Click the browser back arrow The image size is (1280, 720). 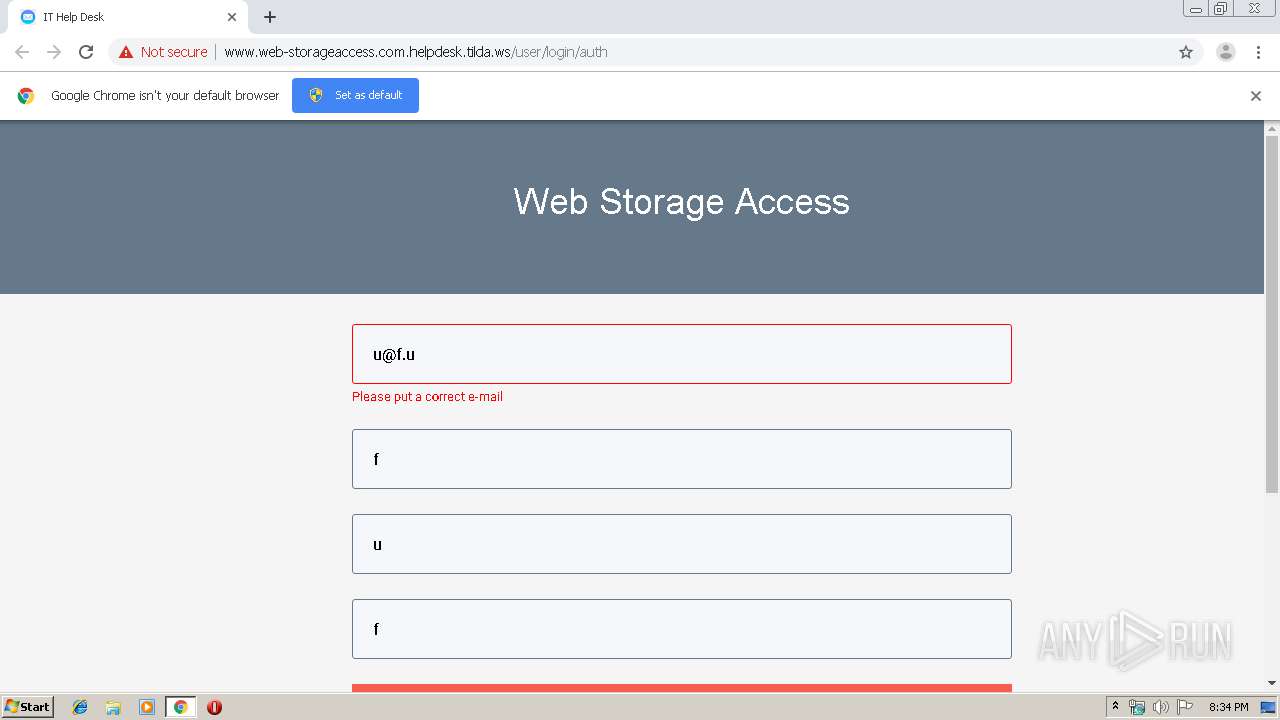[22, 52]
